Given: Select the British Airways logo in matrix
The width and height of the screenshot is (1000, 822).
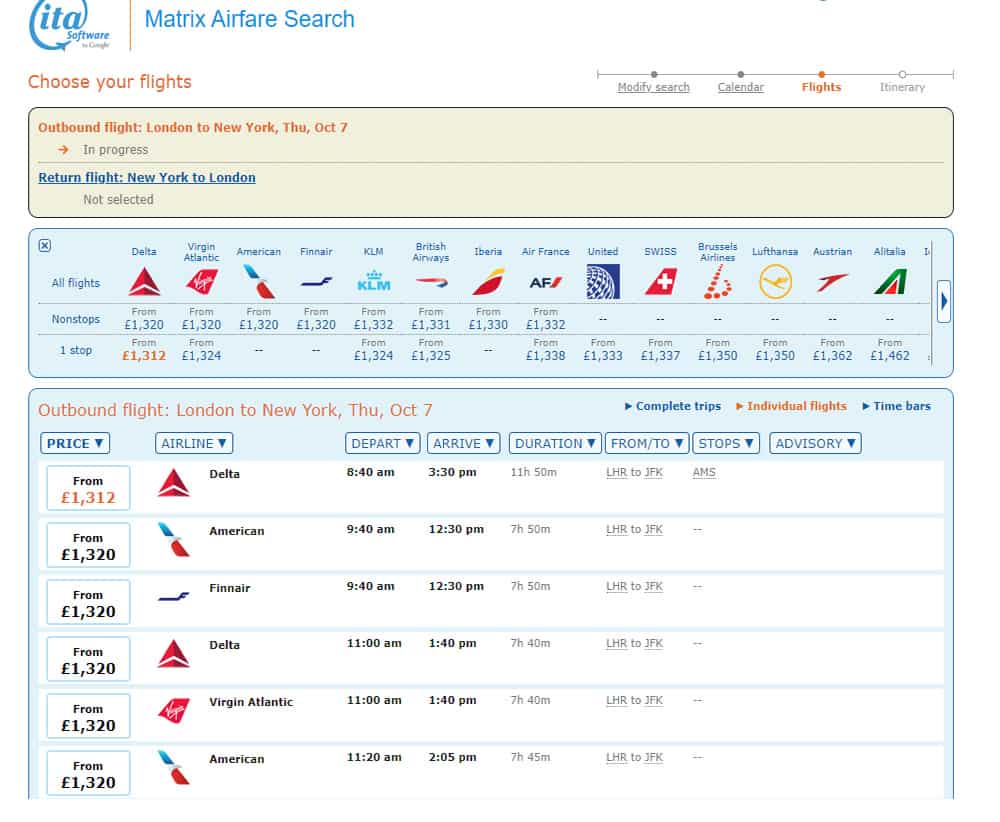Looking at the screenshot, I should [x=431, y=281].
